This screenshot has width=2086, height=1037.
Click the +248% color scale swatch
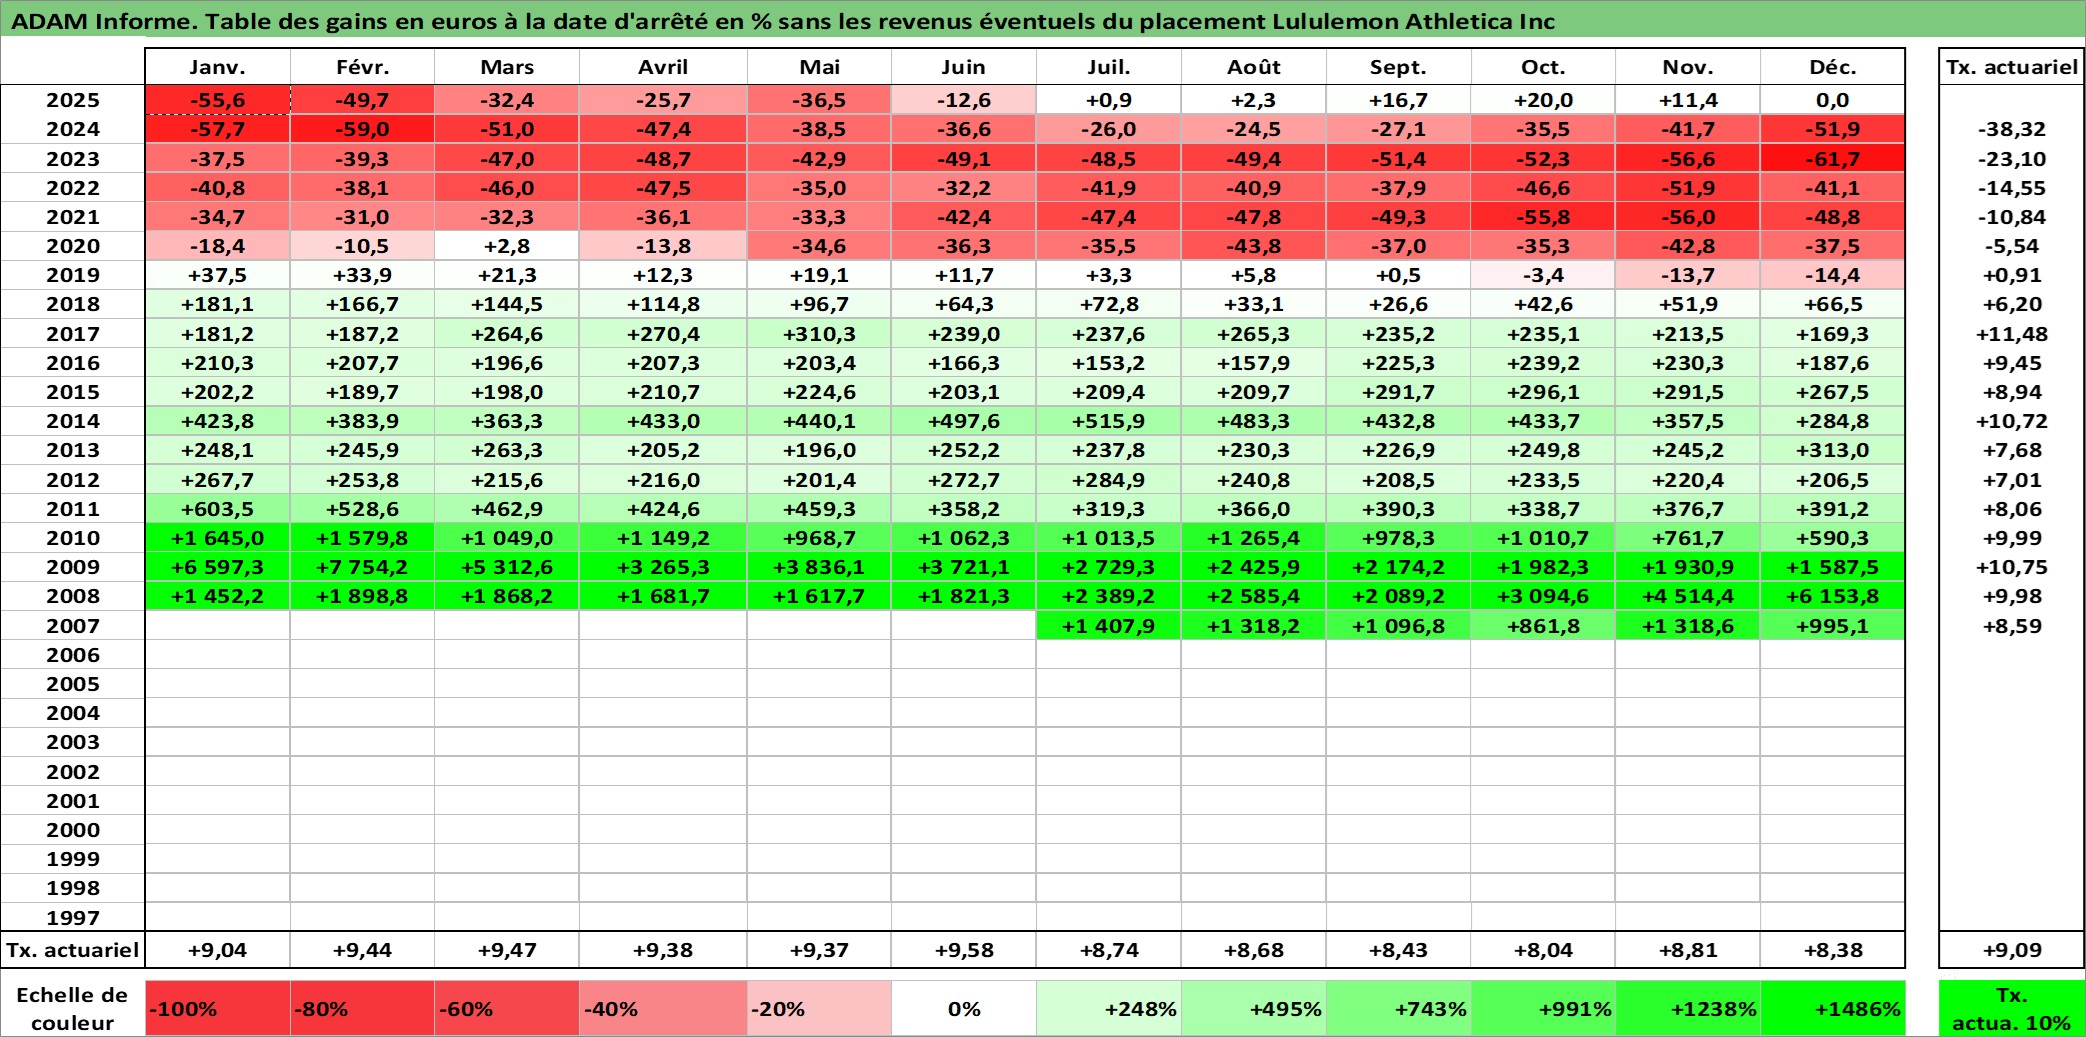[1109, 1008]
